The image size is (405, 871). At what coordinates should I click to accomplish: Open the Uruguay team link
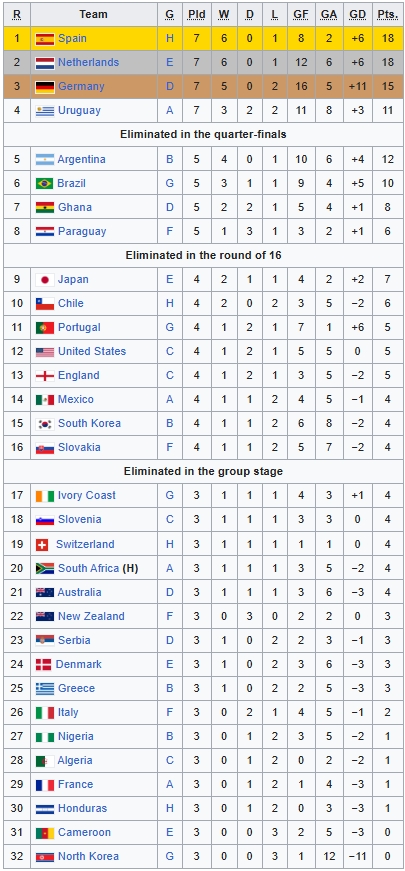pos(79,111)
